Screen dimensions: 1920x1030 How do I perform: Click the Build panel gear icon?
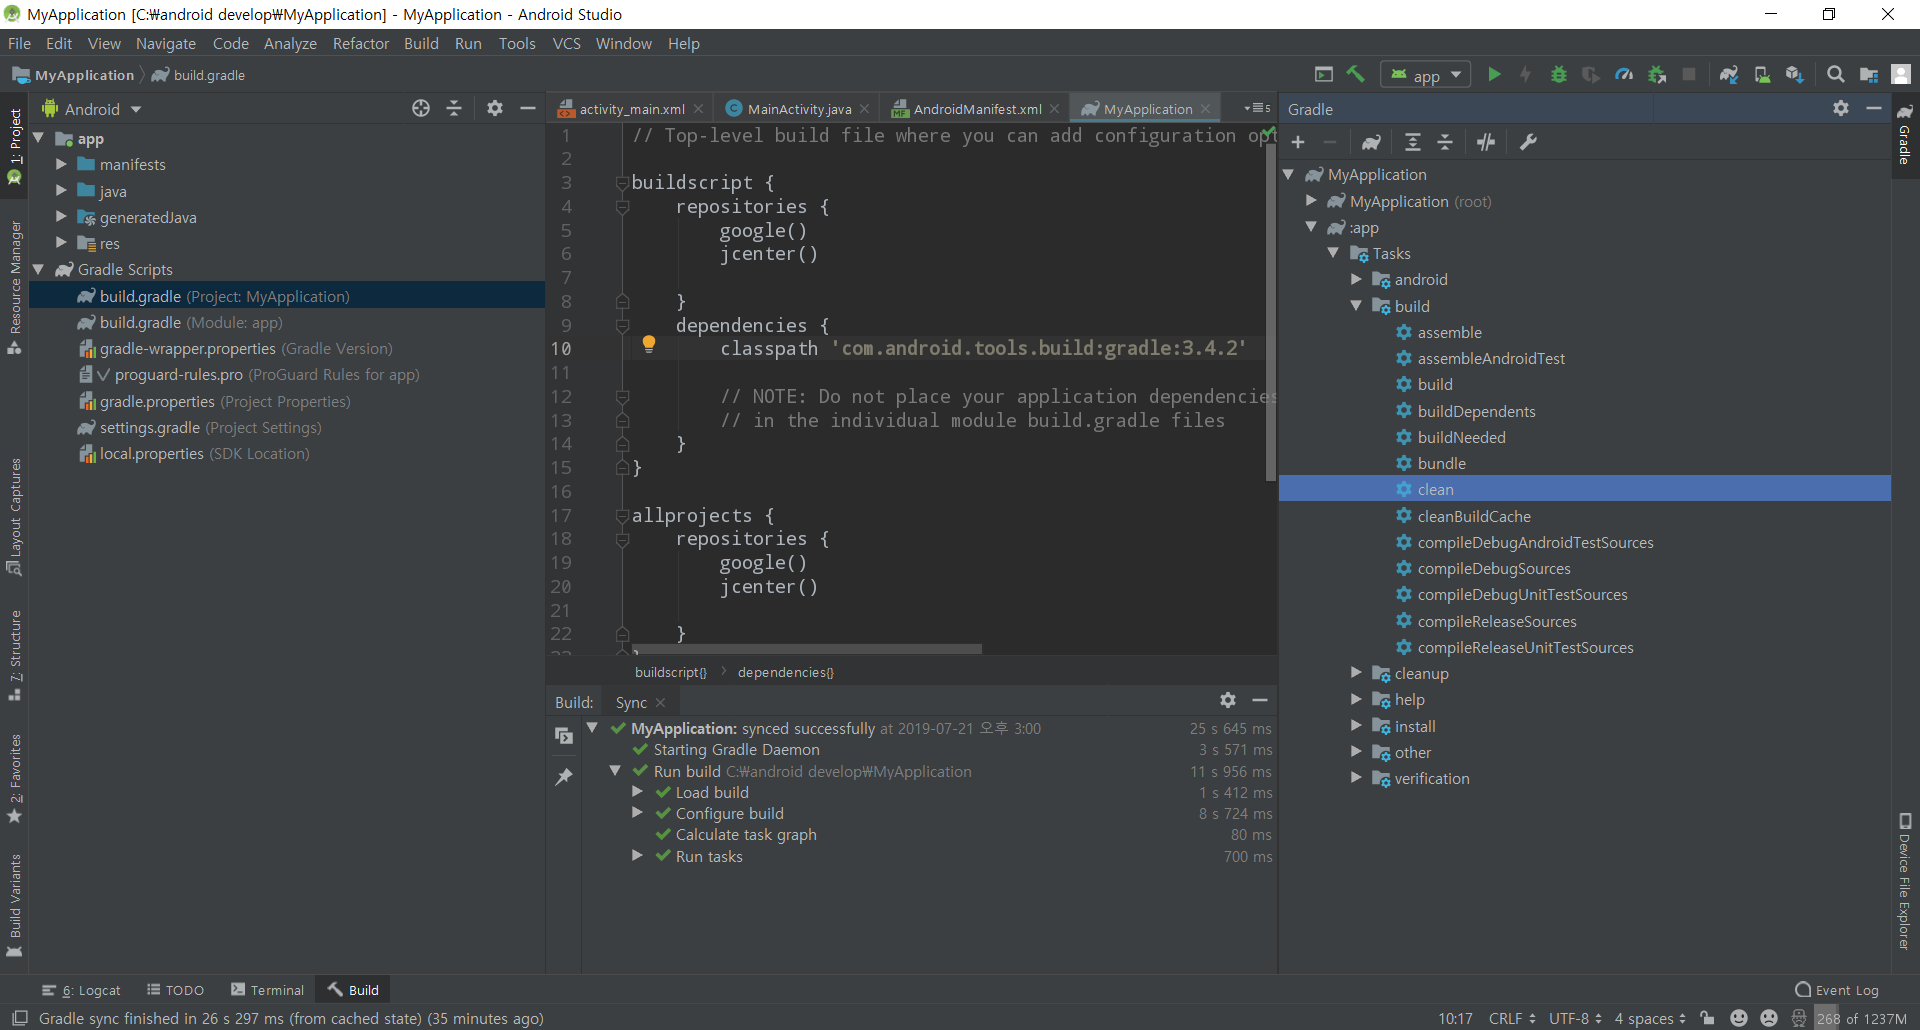click(x=1228, y=700)
